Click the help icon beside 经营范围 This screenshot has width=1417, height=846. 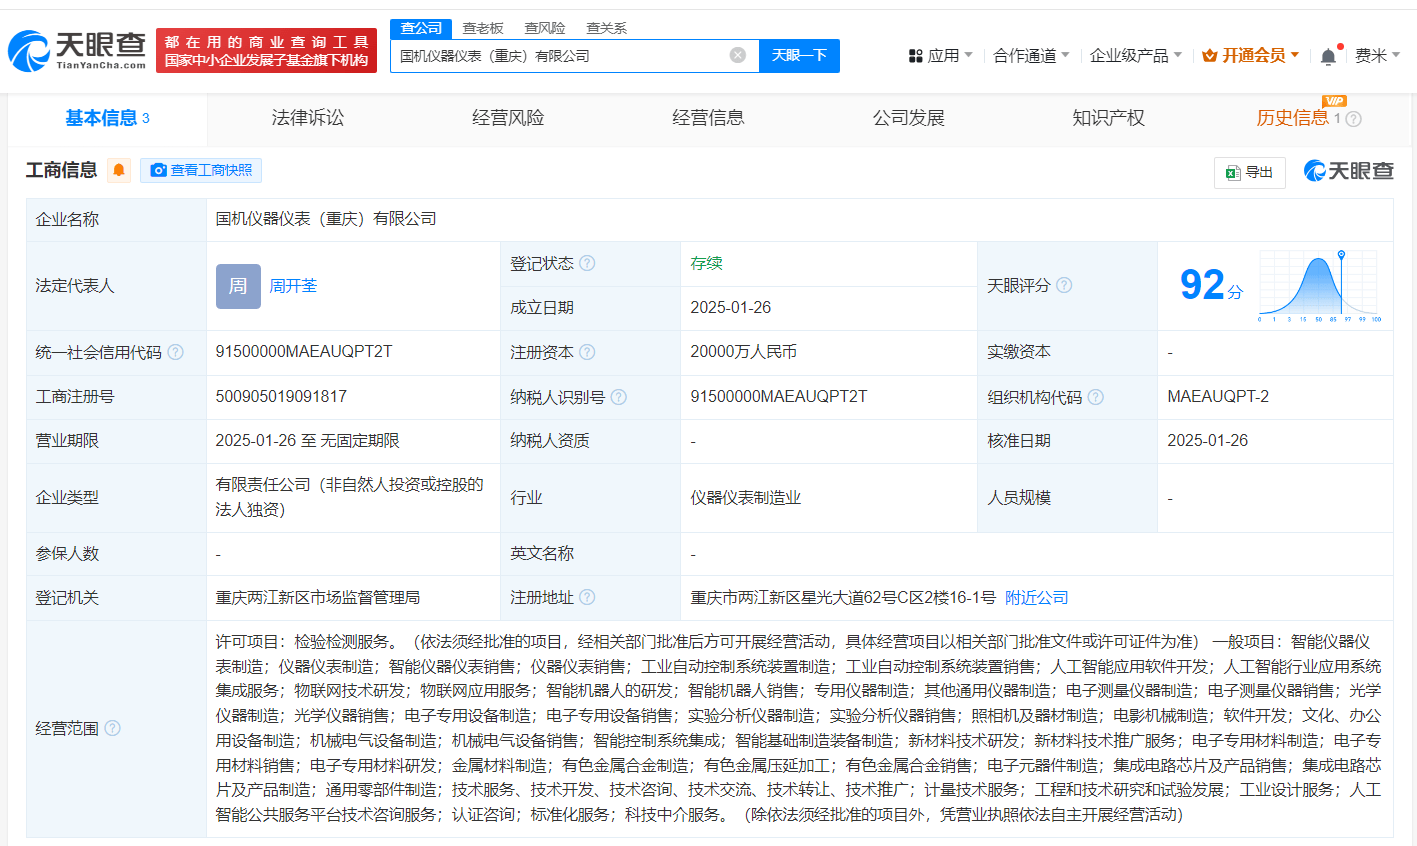pyautogui.click(x=112, y=728)
